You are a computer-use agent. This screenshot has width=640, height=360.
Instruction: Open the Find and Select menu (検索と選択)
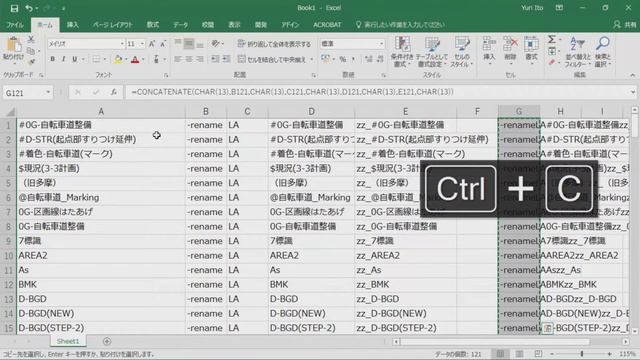602,51
